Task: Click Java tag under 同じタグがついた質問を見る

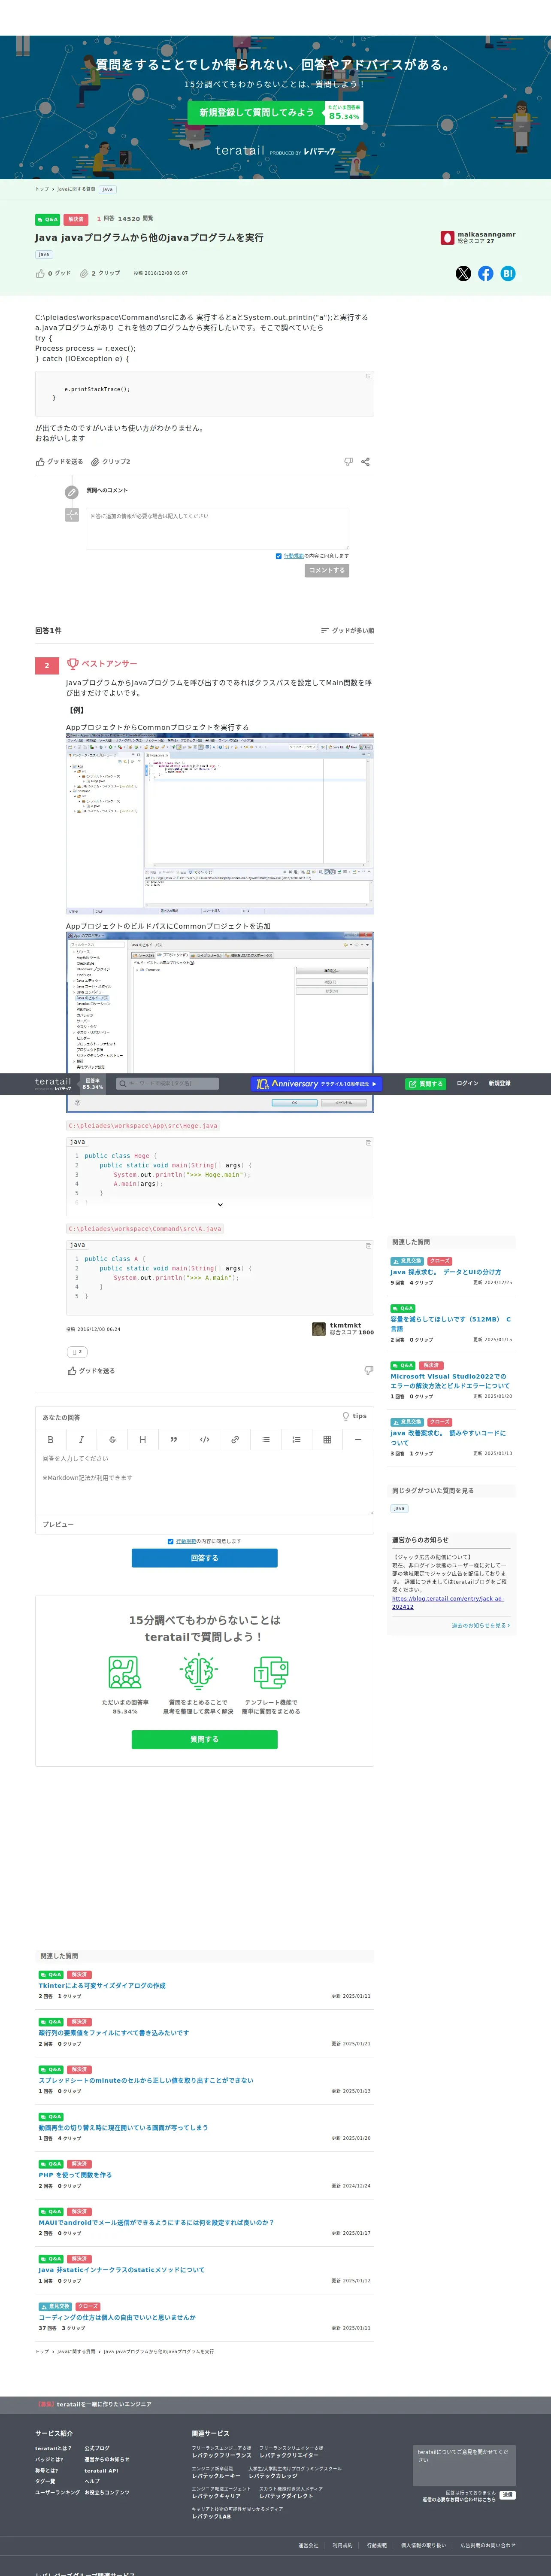Action: click(399, 1508)
